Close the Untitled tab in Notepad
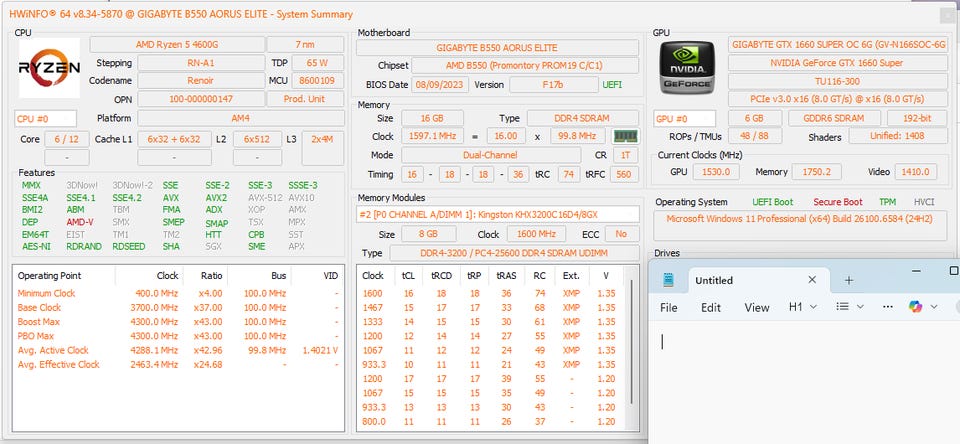Image resolution: width=960 pixels, height=444 pixels. coord(812,280)
